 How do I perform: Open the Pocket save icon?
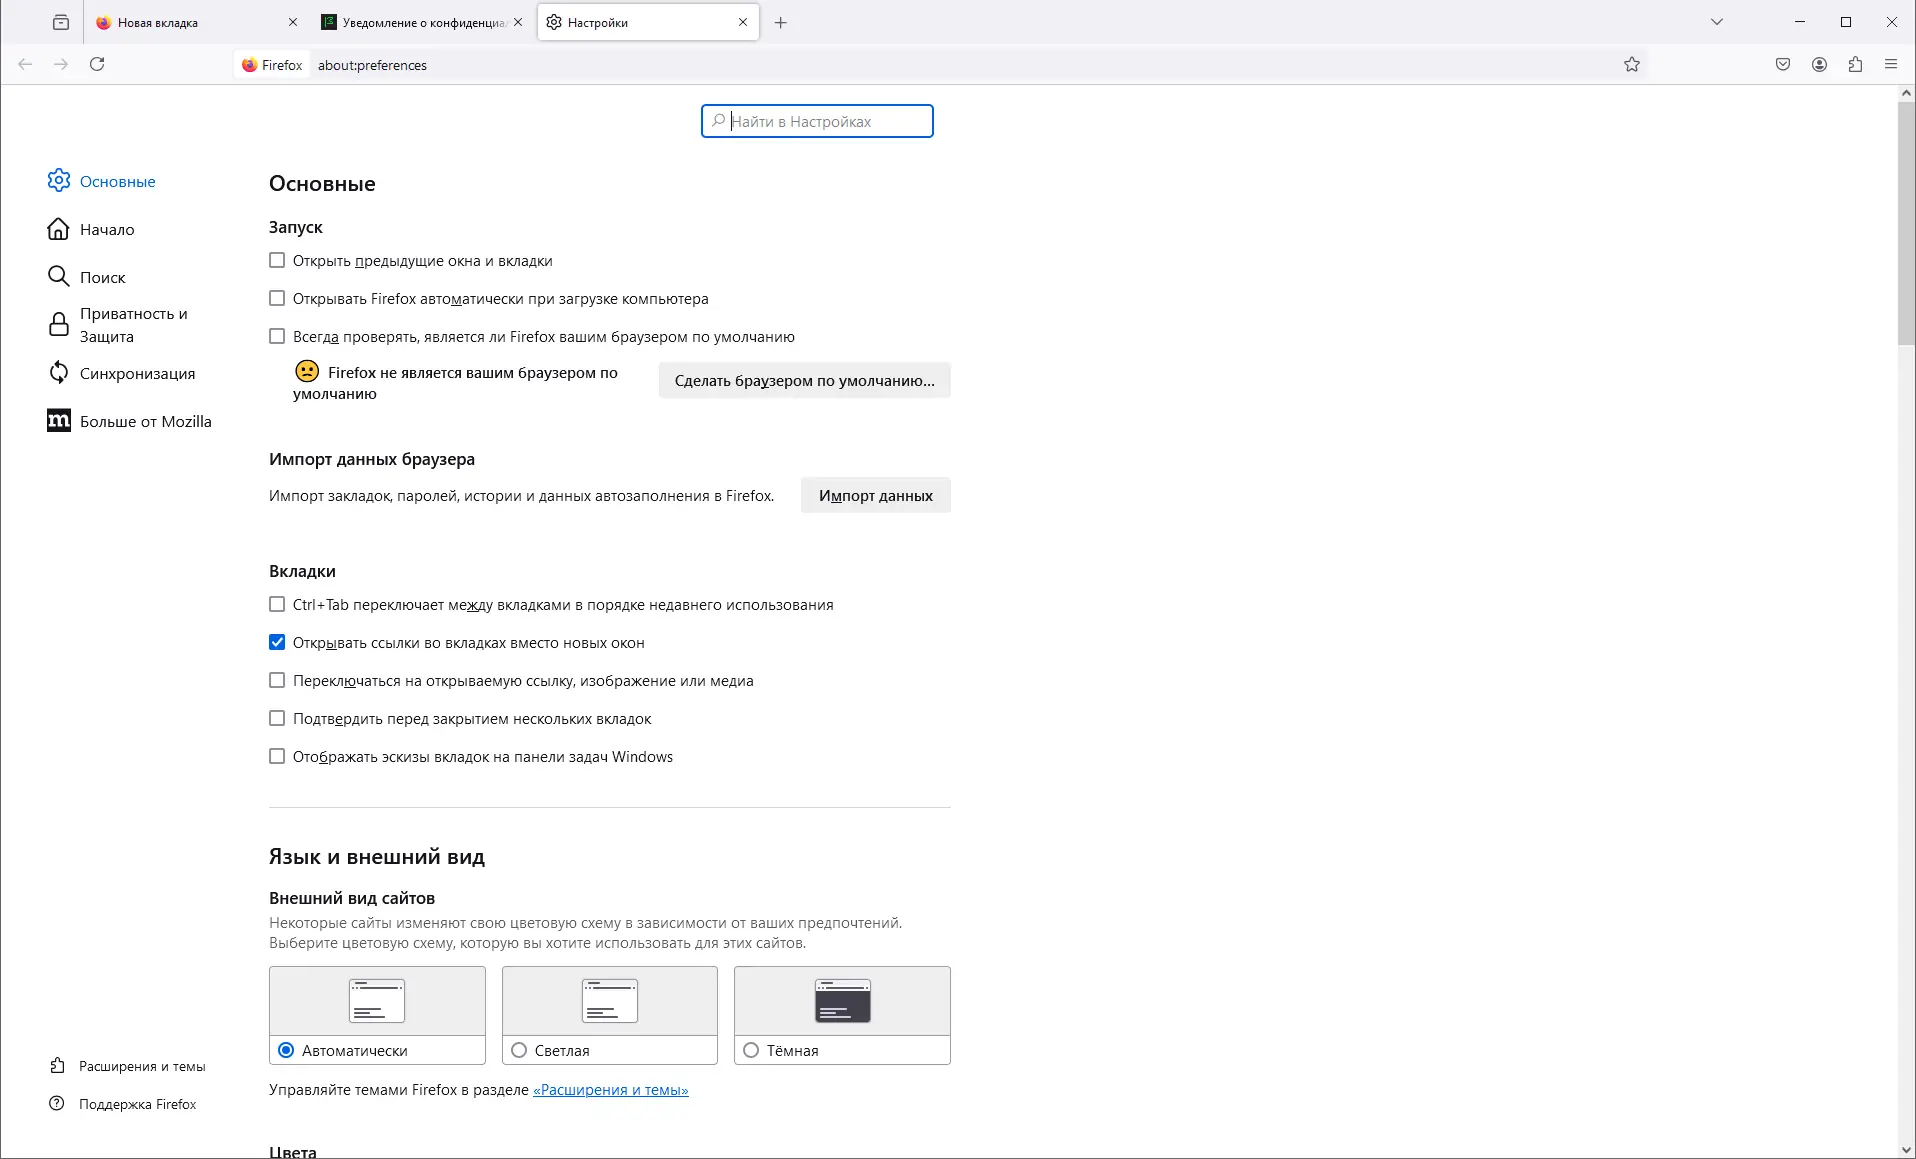coord(1783,65)
